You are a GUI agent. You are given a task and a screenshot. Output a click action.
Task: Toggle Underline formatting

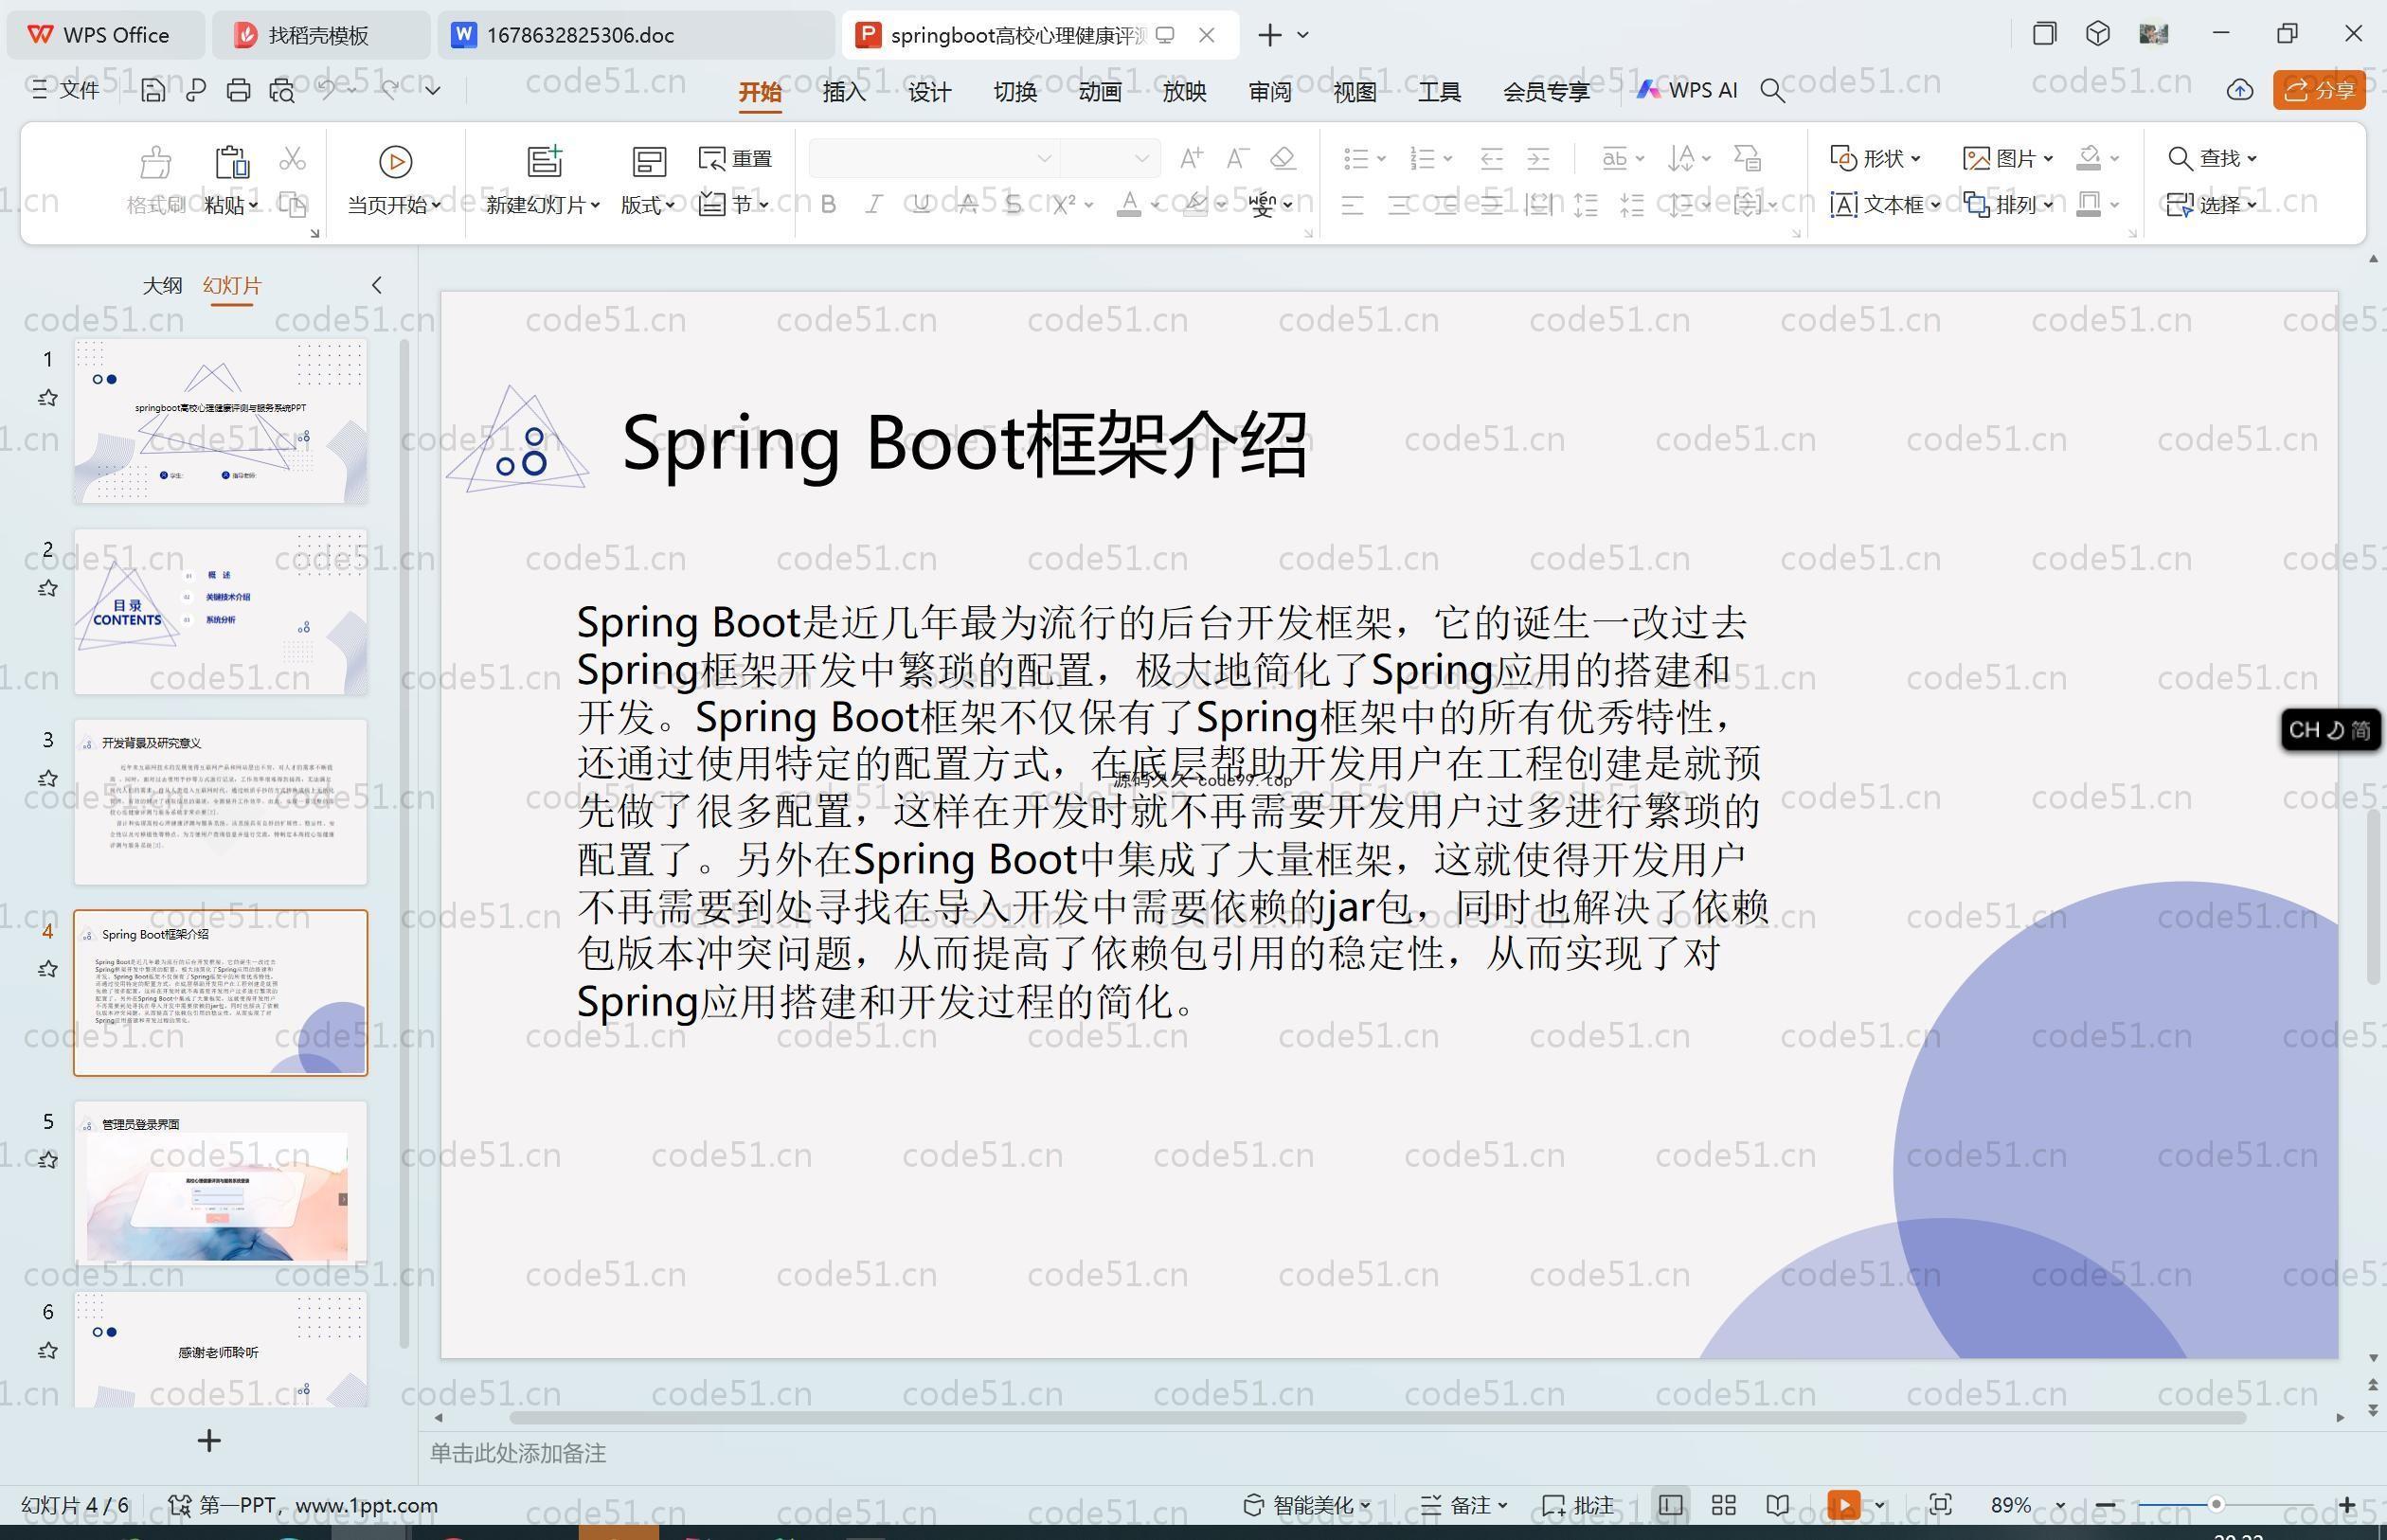point(921,204)
